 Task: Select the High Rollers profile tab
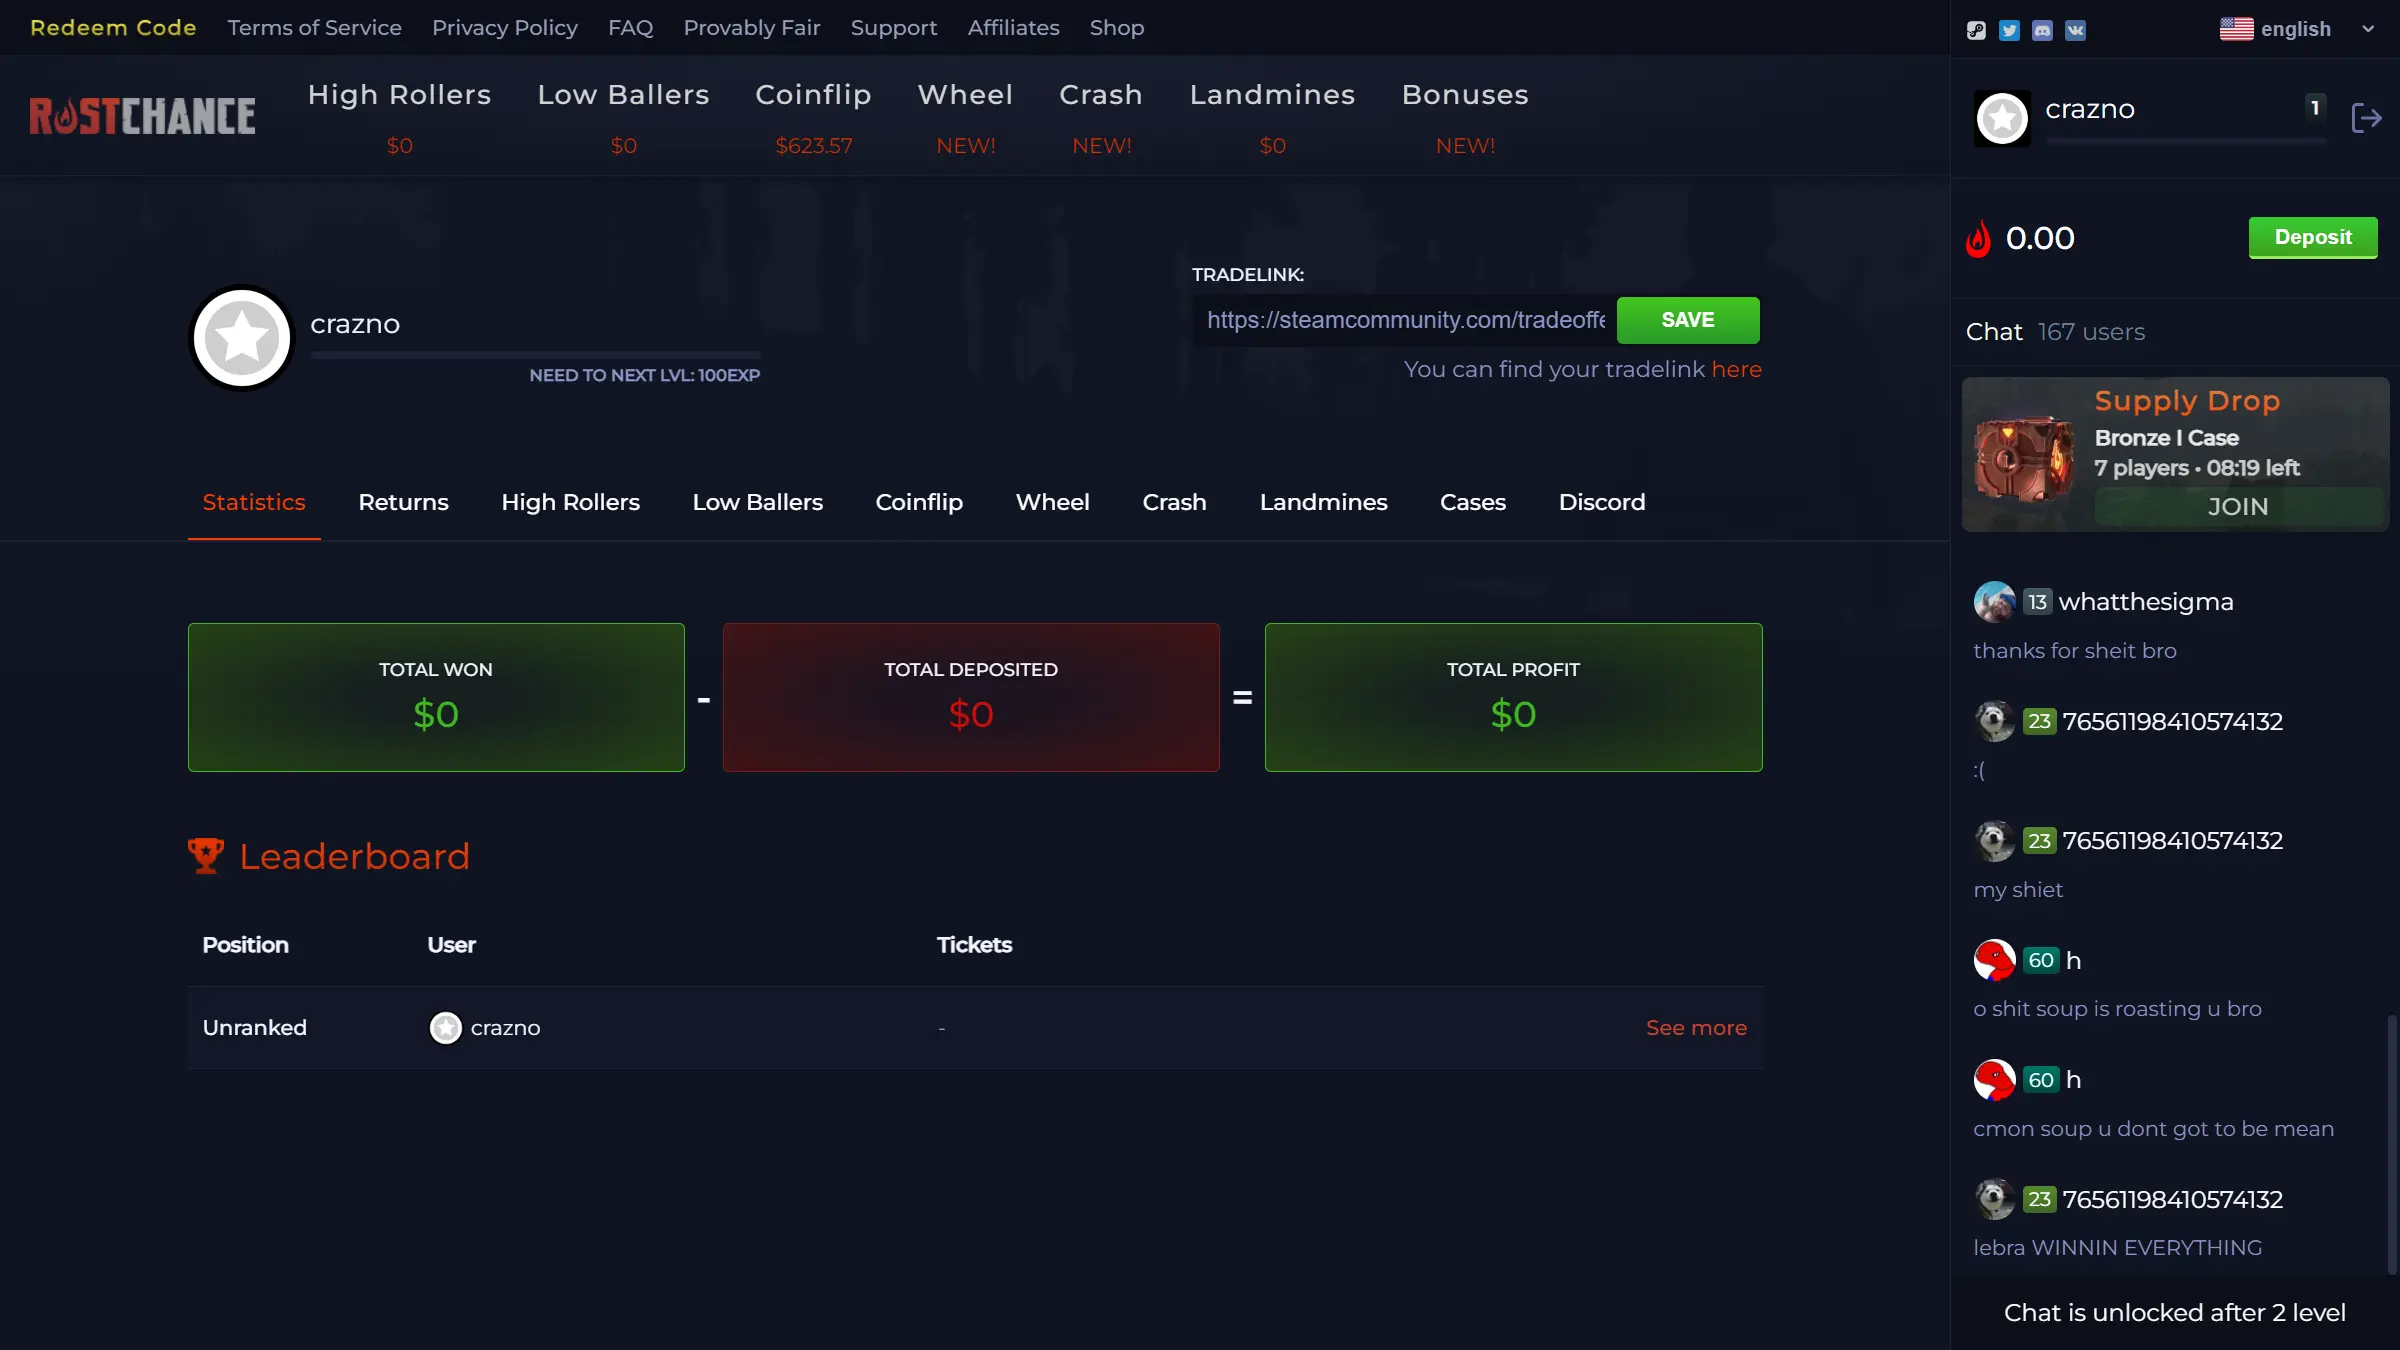[570, 503]
